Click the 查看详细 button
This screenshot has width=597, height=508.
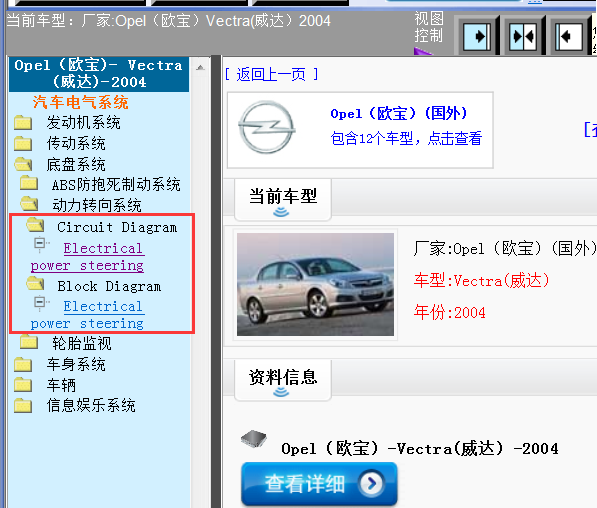[319, 484]
